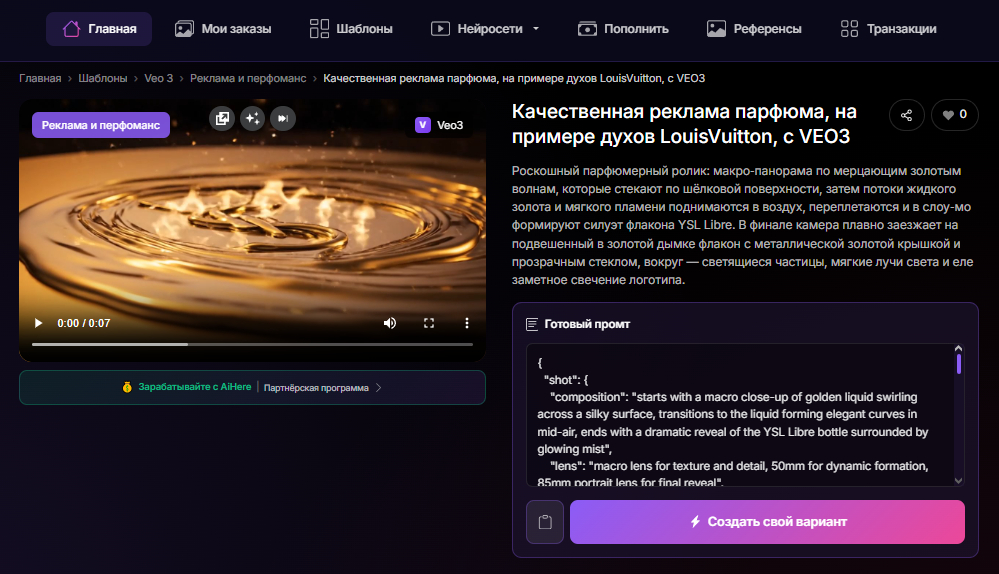Image resolution: width=999 pixels, height=574 pixels.
Task: Click Реклама и перфоманс breadcrumb link
Action: click(248, 78)
